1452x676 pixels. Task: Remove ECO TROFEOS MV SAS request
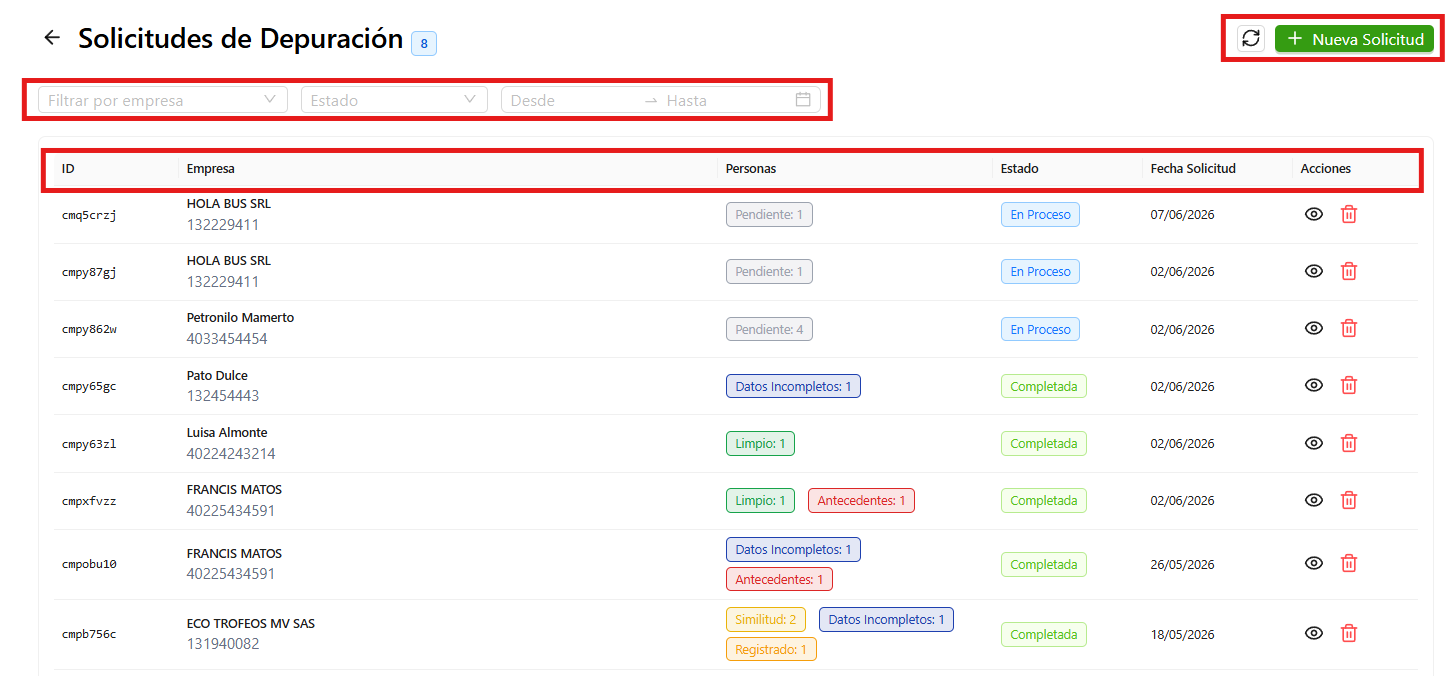tap(1348, 633)
